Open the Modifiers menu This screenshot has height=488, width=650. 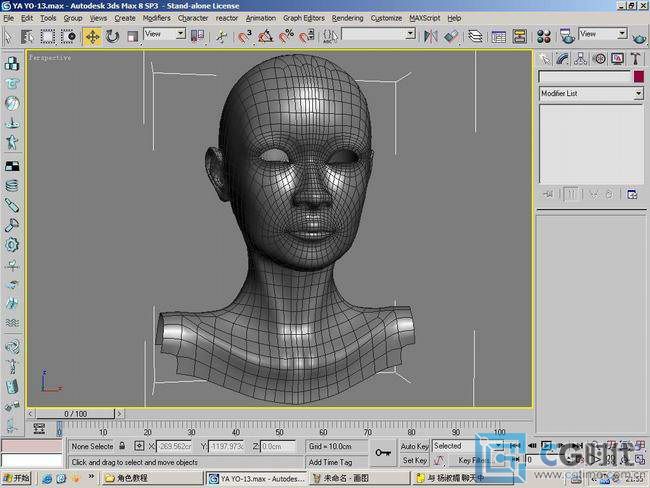tap(156, 18)
